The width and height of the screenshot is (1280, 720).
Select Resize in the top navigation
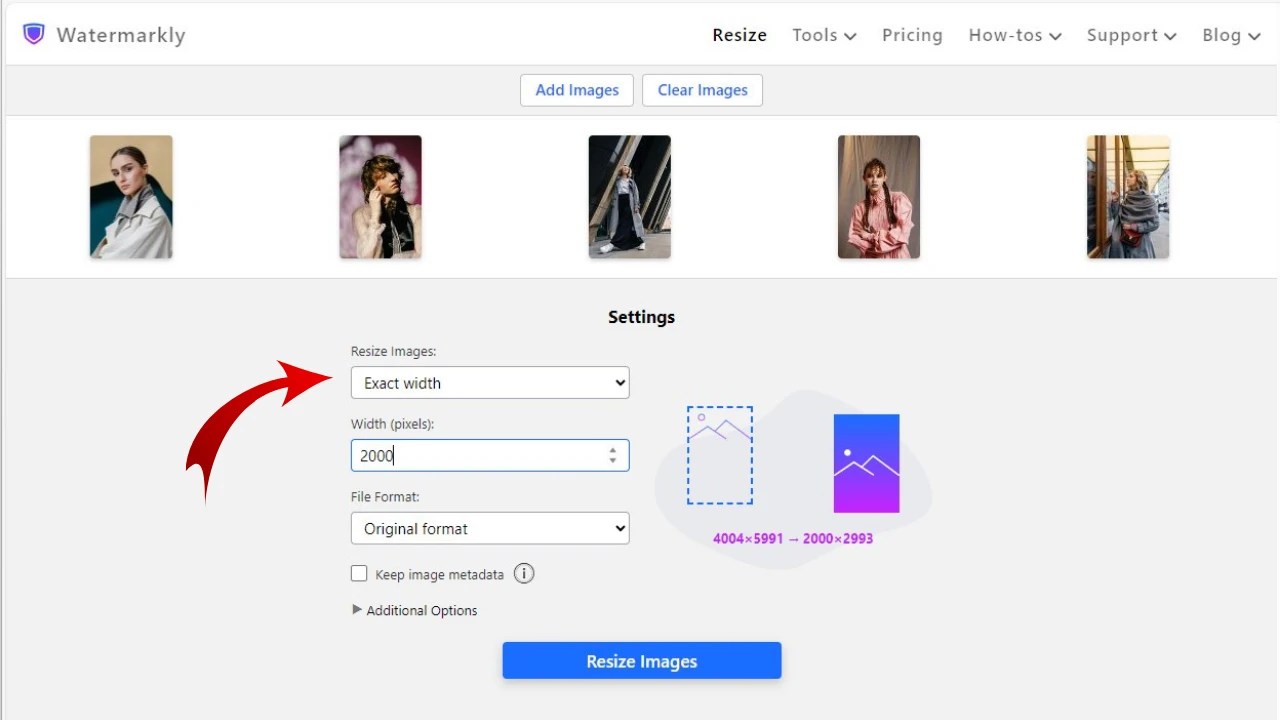pos(739,35)
